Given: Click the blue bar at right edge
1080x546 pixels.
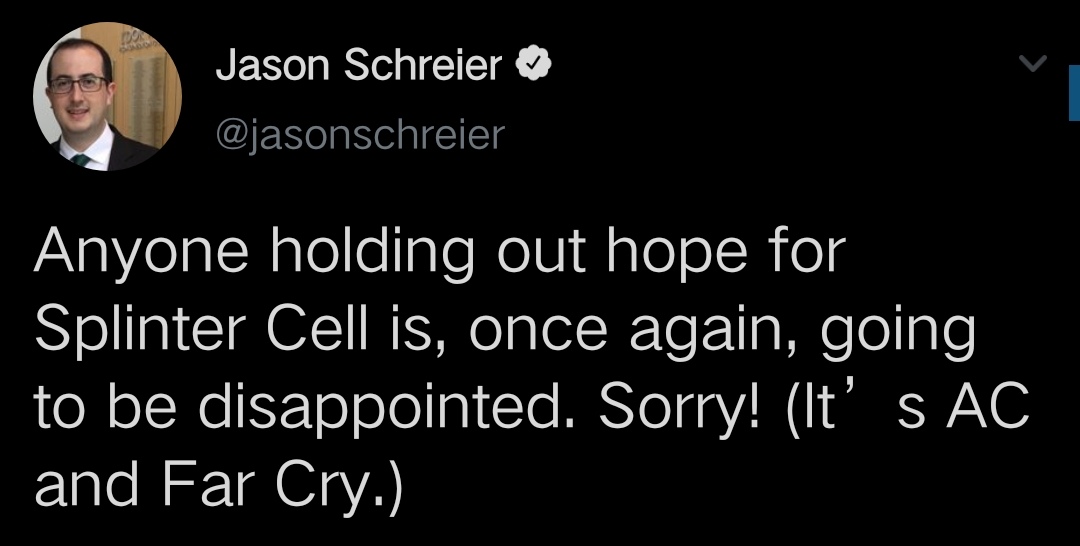Looking at the screenshot, I should (x=1074, y=93).
